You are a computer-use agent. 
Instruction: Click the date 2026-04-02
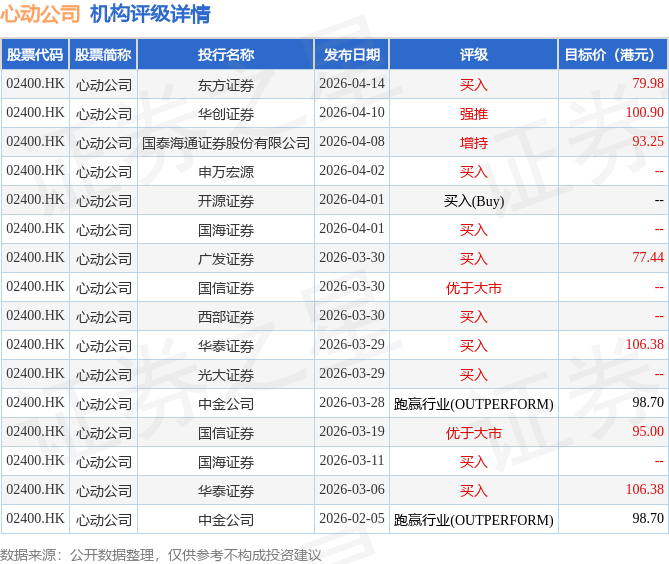pyautogui.click(x=352, y=171)
